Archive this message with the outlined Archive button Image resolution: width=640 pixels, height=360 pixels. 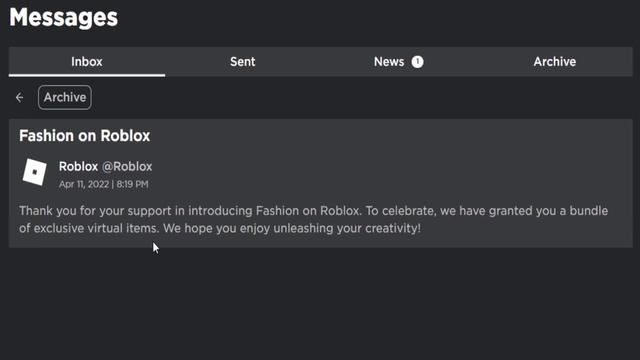click(65, 98)
